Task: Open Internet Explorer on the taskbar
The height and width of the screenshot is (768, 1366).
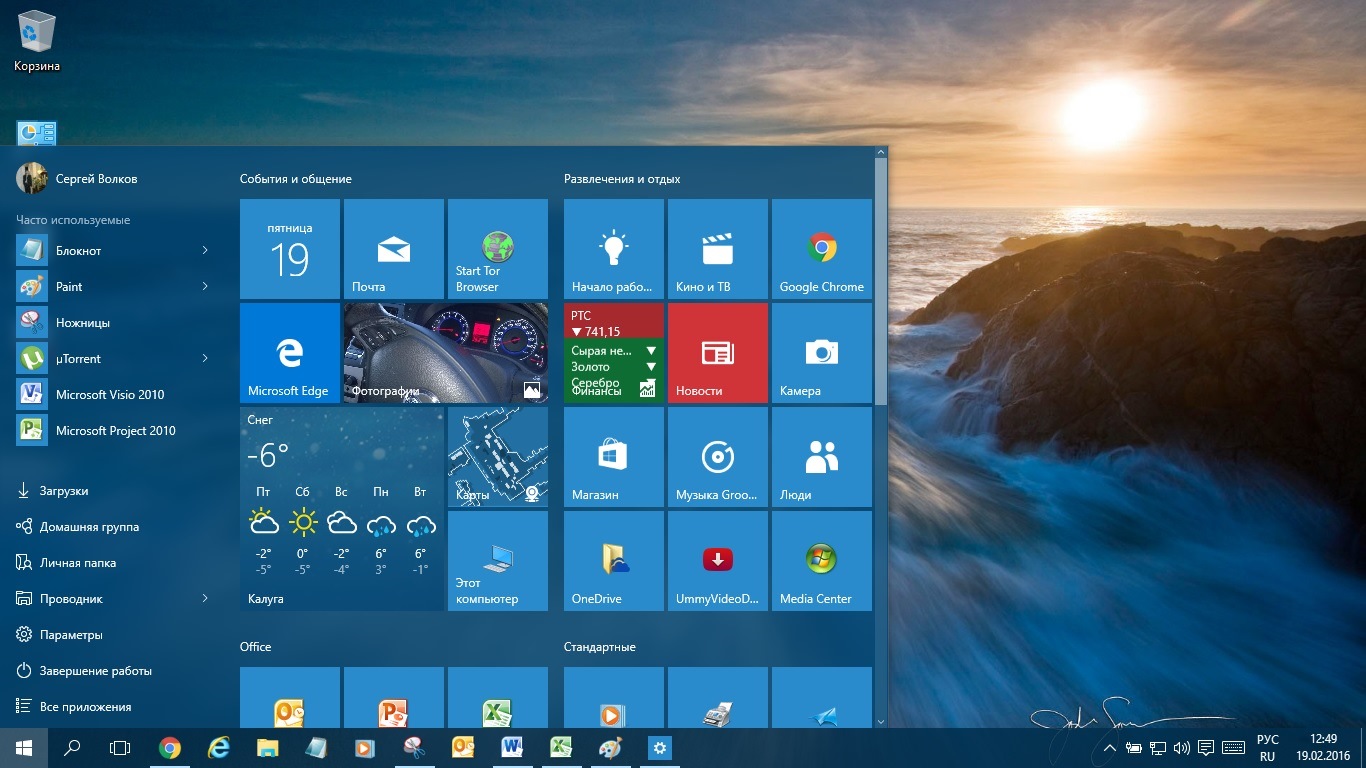Action: pyautogui.click(x=218, y=748)
